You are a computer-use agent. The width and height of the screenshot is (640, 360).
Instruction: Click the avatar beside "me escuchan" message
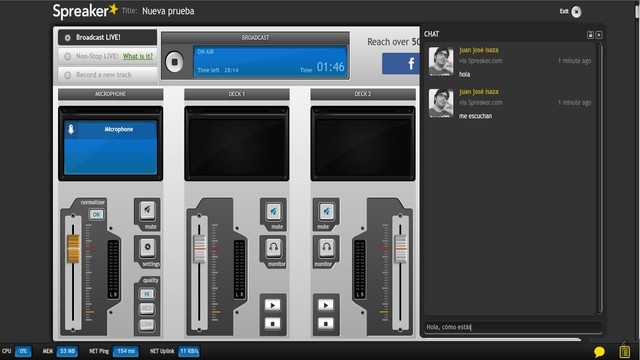(x=441, y=103)
